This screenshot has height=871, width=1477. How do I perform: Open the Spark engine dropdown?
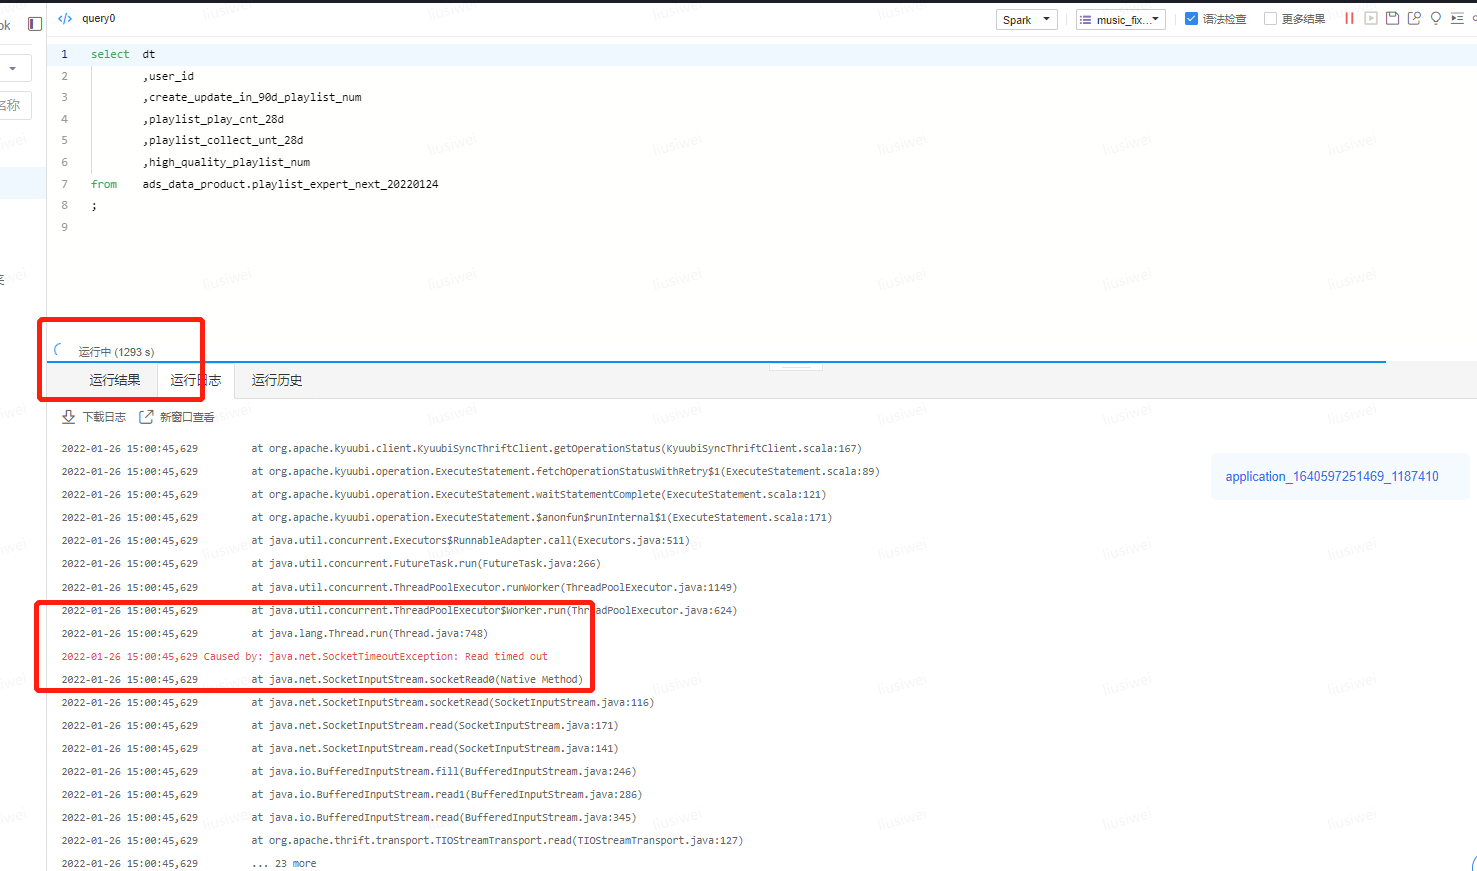coord(1026,18)
